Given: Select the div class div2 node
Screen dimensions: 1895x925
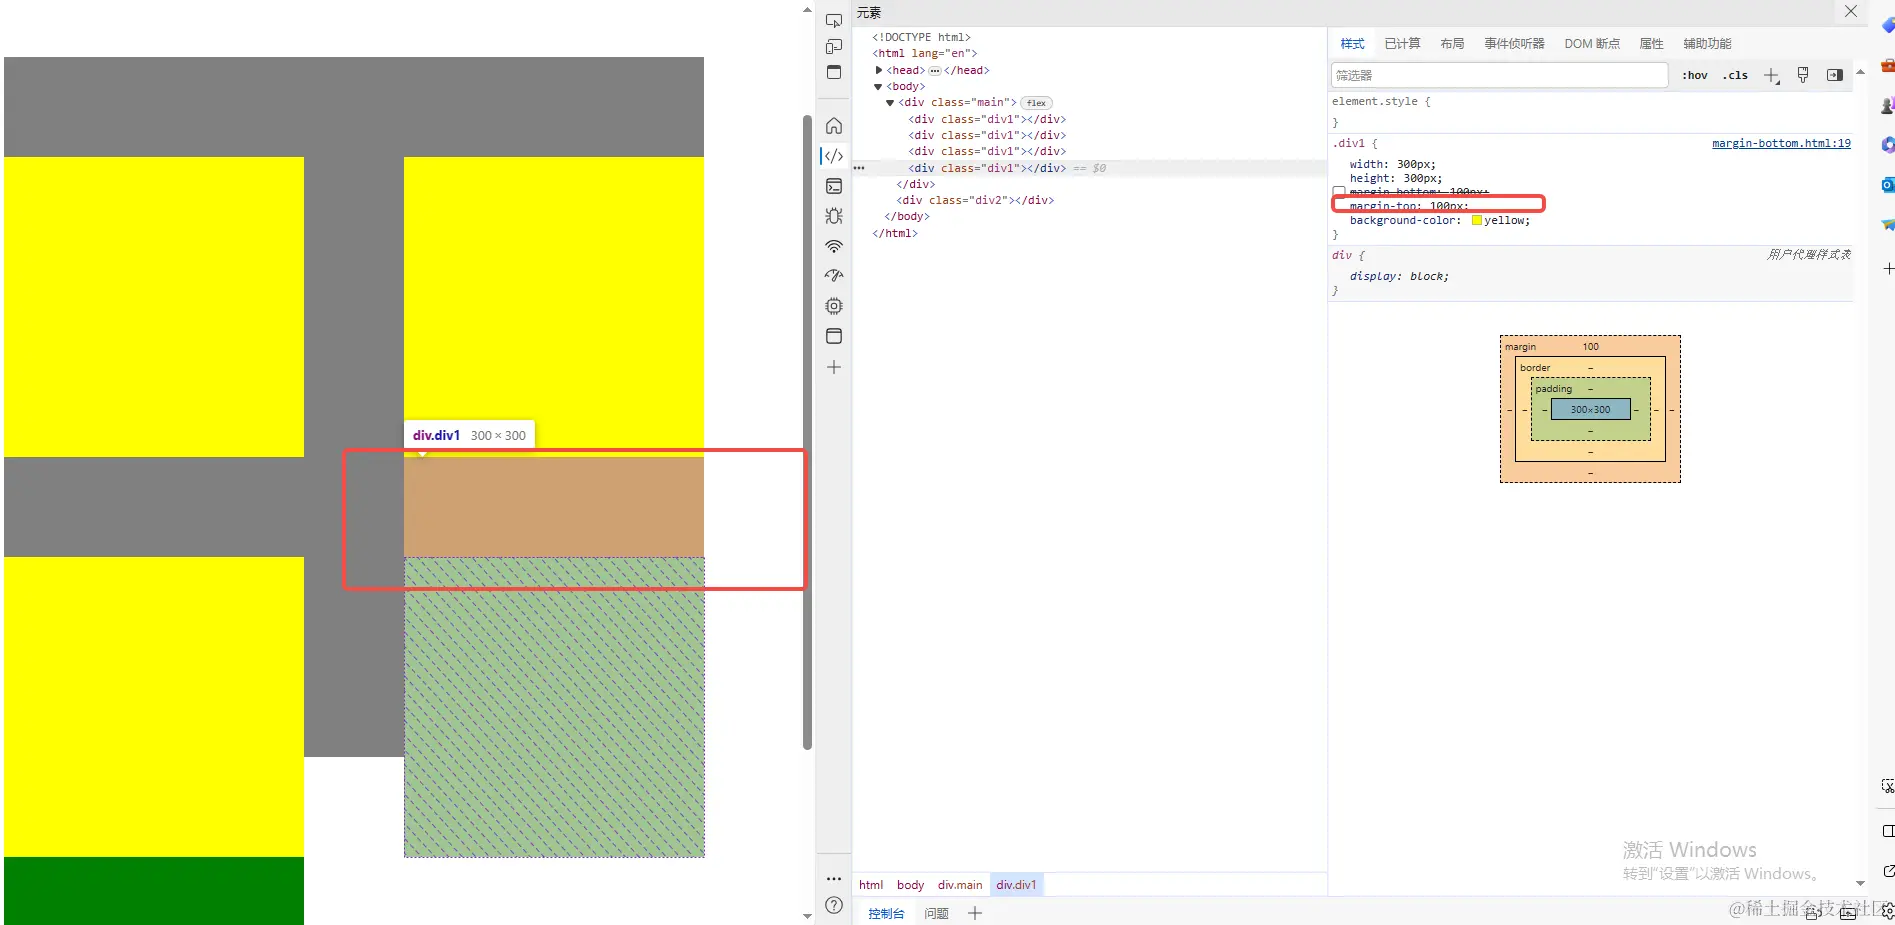Looking at the screenshot, I should click(x=975, y=200).
